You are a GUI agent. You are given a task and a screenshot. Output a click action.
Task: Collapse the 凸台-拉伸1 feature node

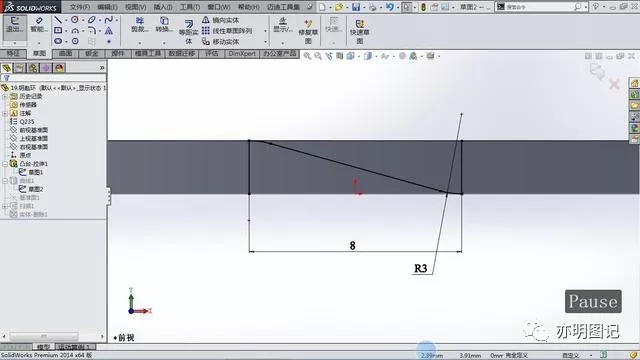5,164
